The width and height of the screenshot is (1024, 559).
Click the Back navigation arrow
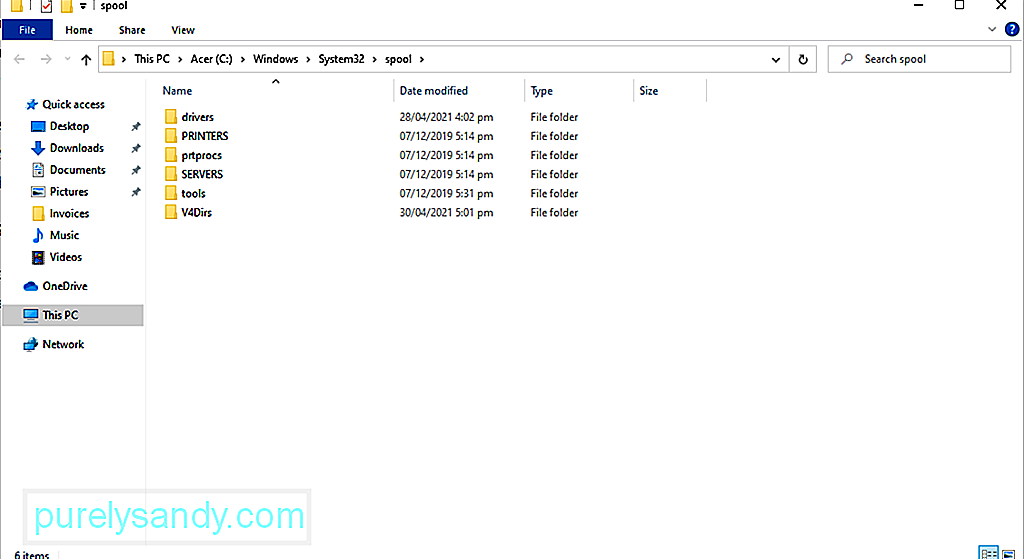(x=20, y=59)
